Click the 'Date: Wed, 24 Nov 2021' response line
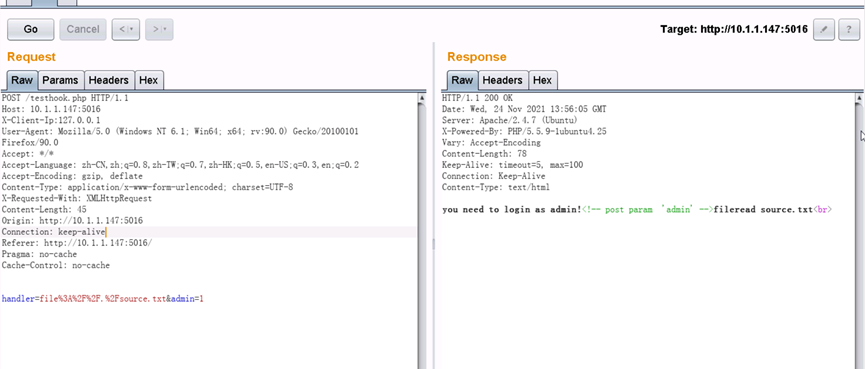The width and height of the screenshot is (865, 369). (524, 109)
